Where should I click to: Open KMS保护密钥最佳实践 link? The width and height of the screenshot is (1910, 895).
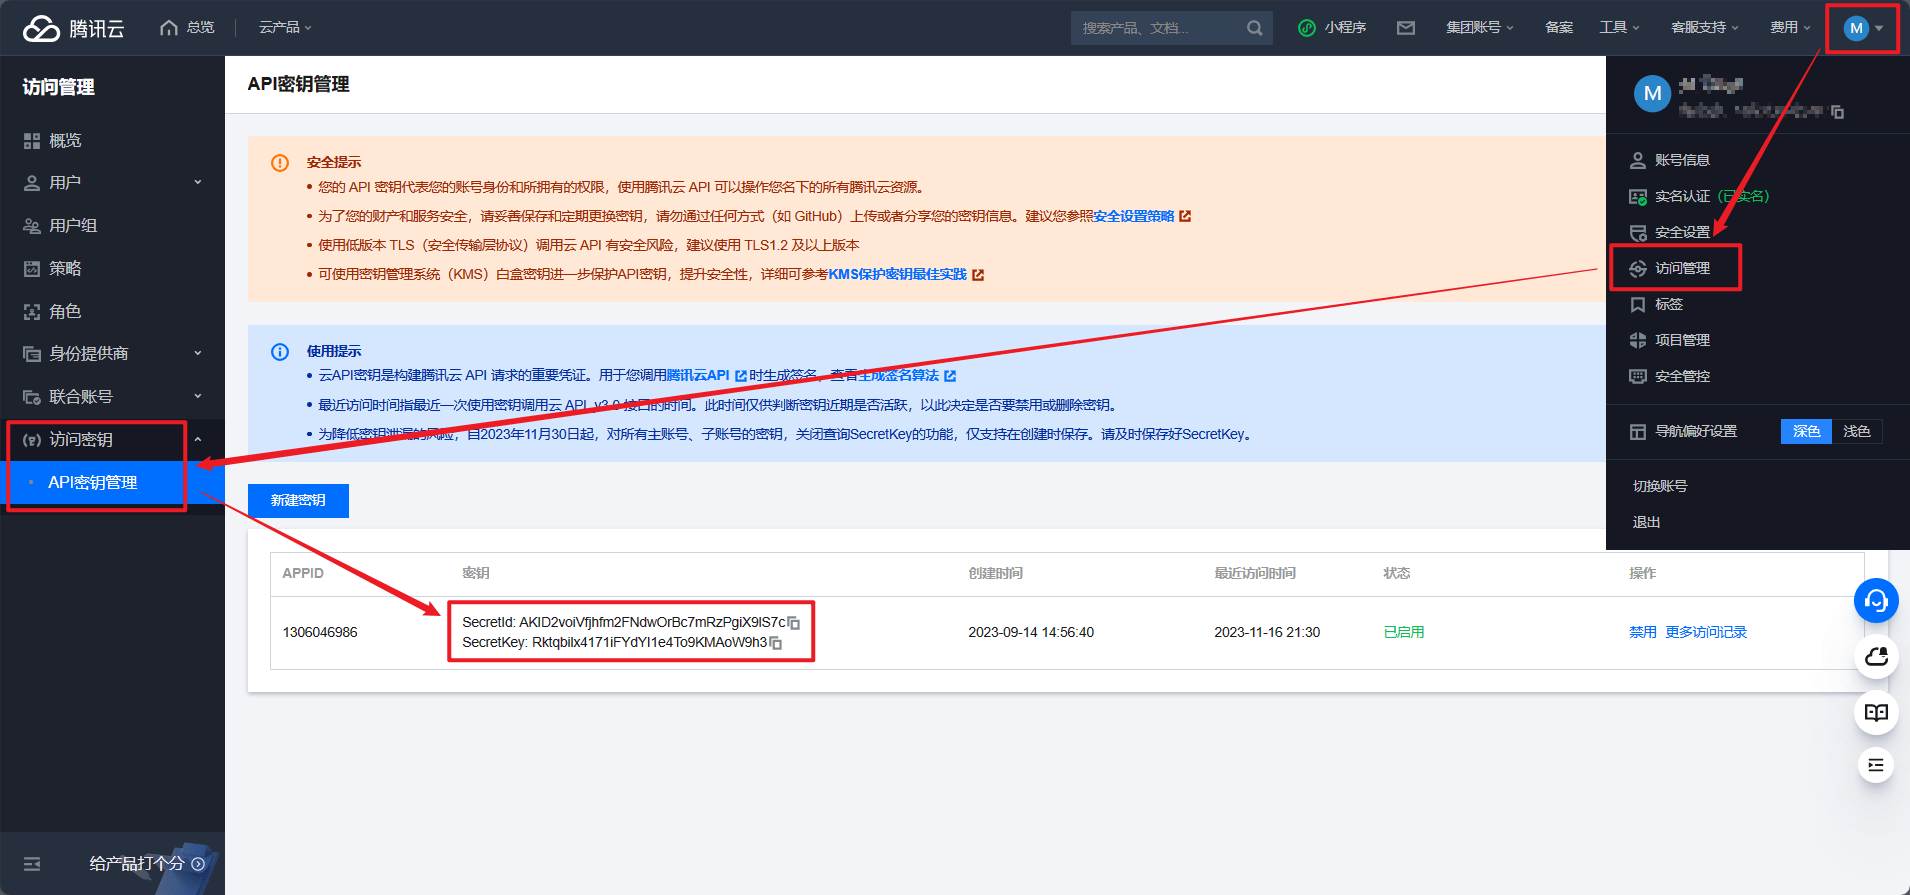(897, 274)
